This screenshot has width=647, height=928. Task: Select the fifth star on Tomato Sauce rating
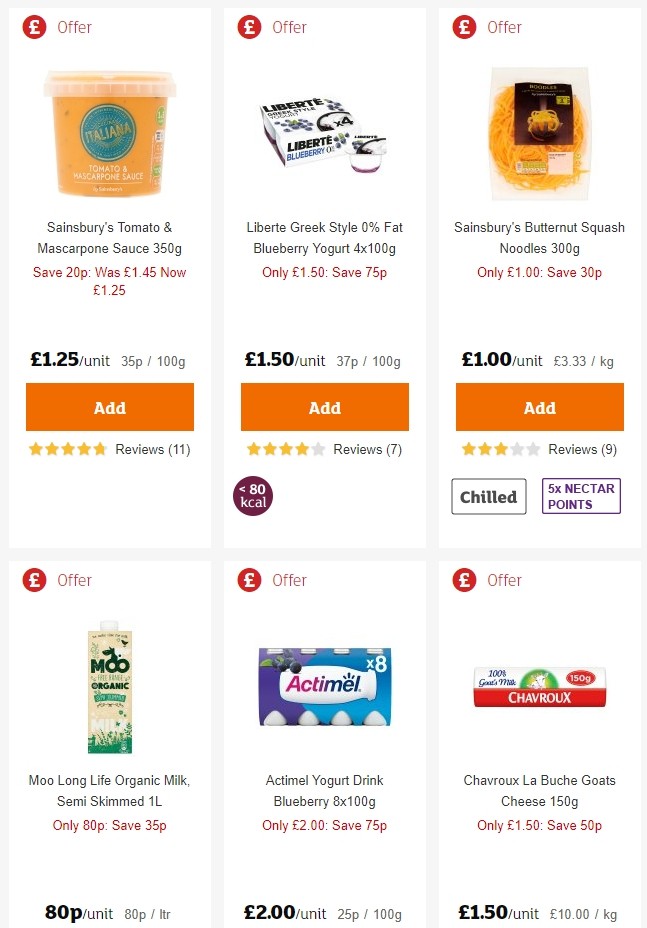(100, 449)
